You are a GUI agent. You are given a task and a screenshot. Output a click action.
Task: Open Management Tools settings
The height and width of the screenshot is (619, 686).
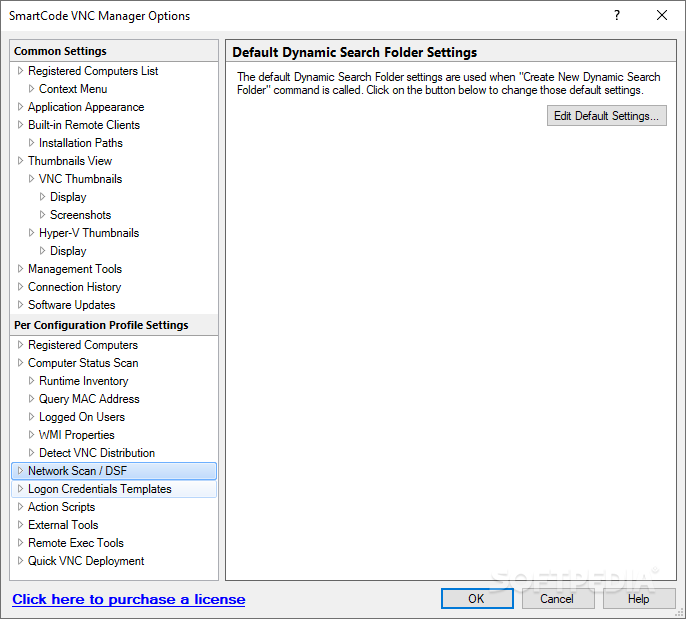point(75,269)
